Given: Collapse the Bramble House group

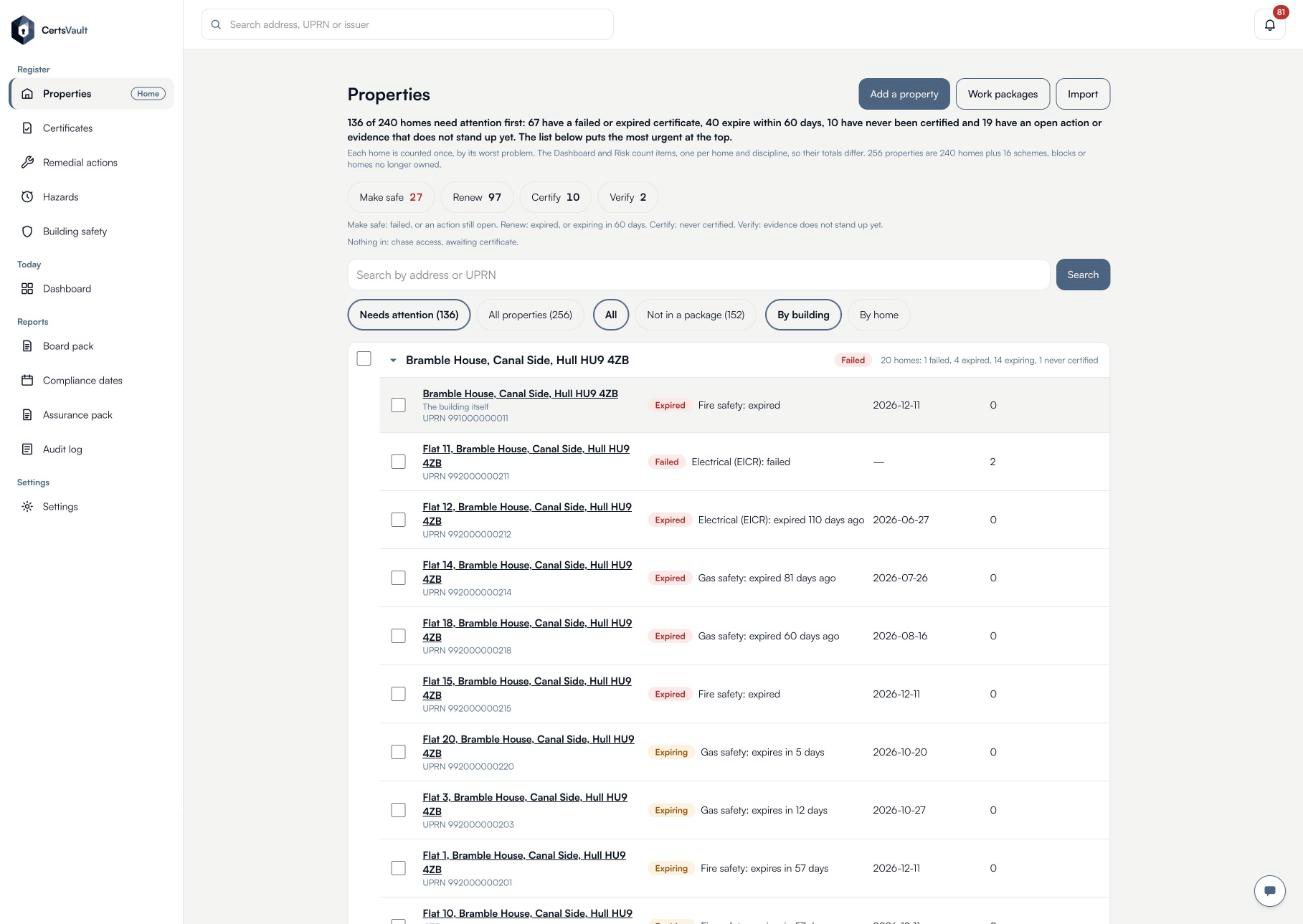Looking at the screenshot, I should [x=393, y=360].
